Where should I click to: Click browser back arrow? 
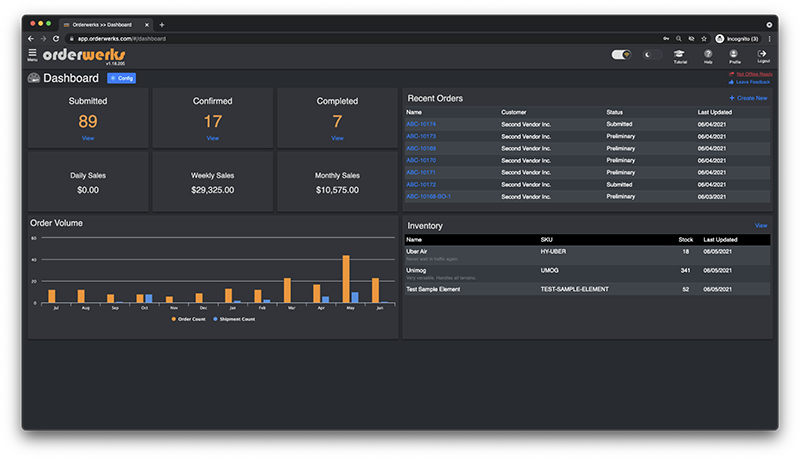31,39
